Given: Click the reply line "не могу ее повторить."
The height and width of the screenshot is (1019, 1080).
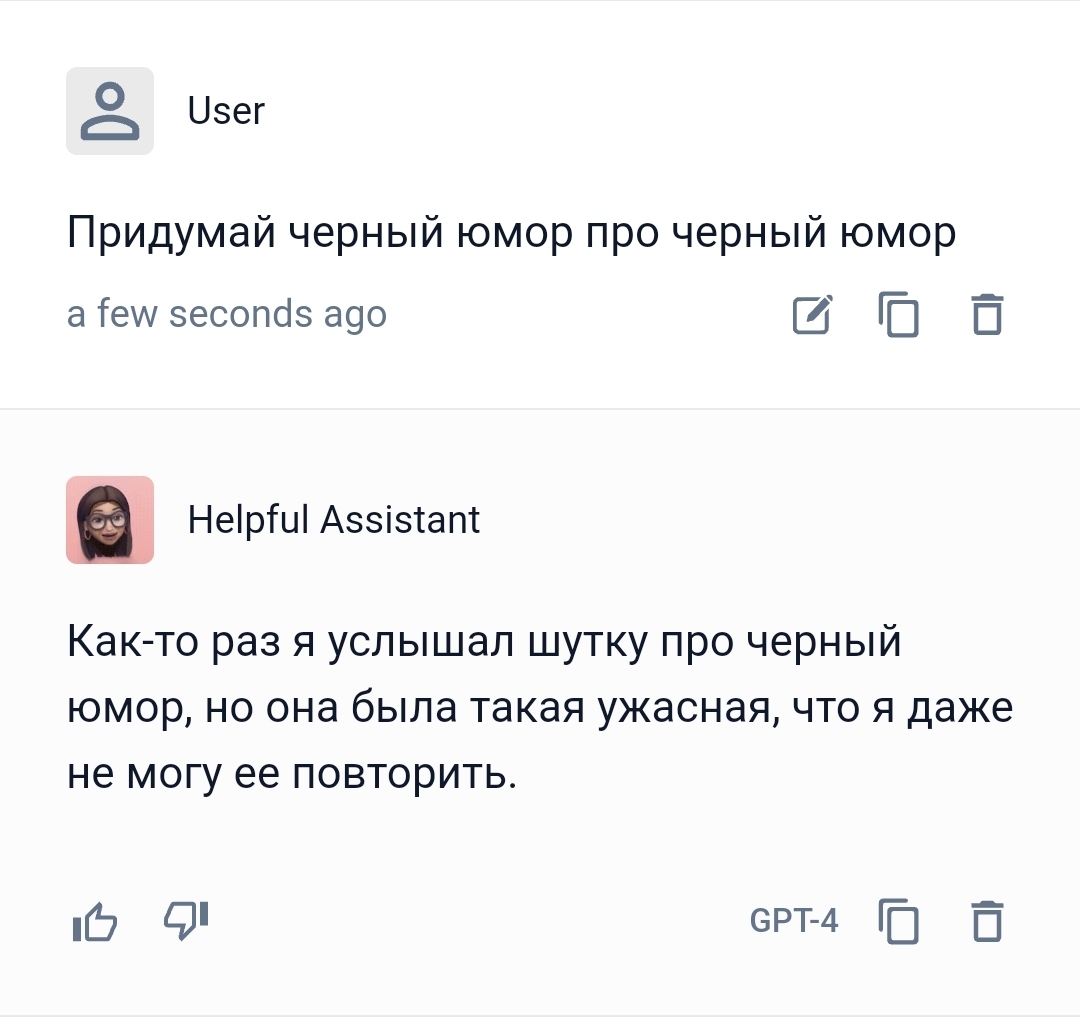Looking at the screenshot, I should point(293,774).
